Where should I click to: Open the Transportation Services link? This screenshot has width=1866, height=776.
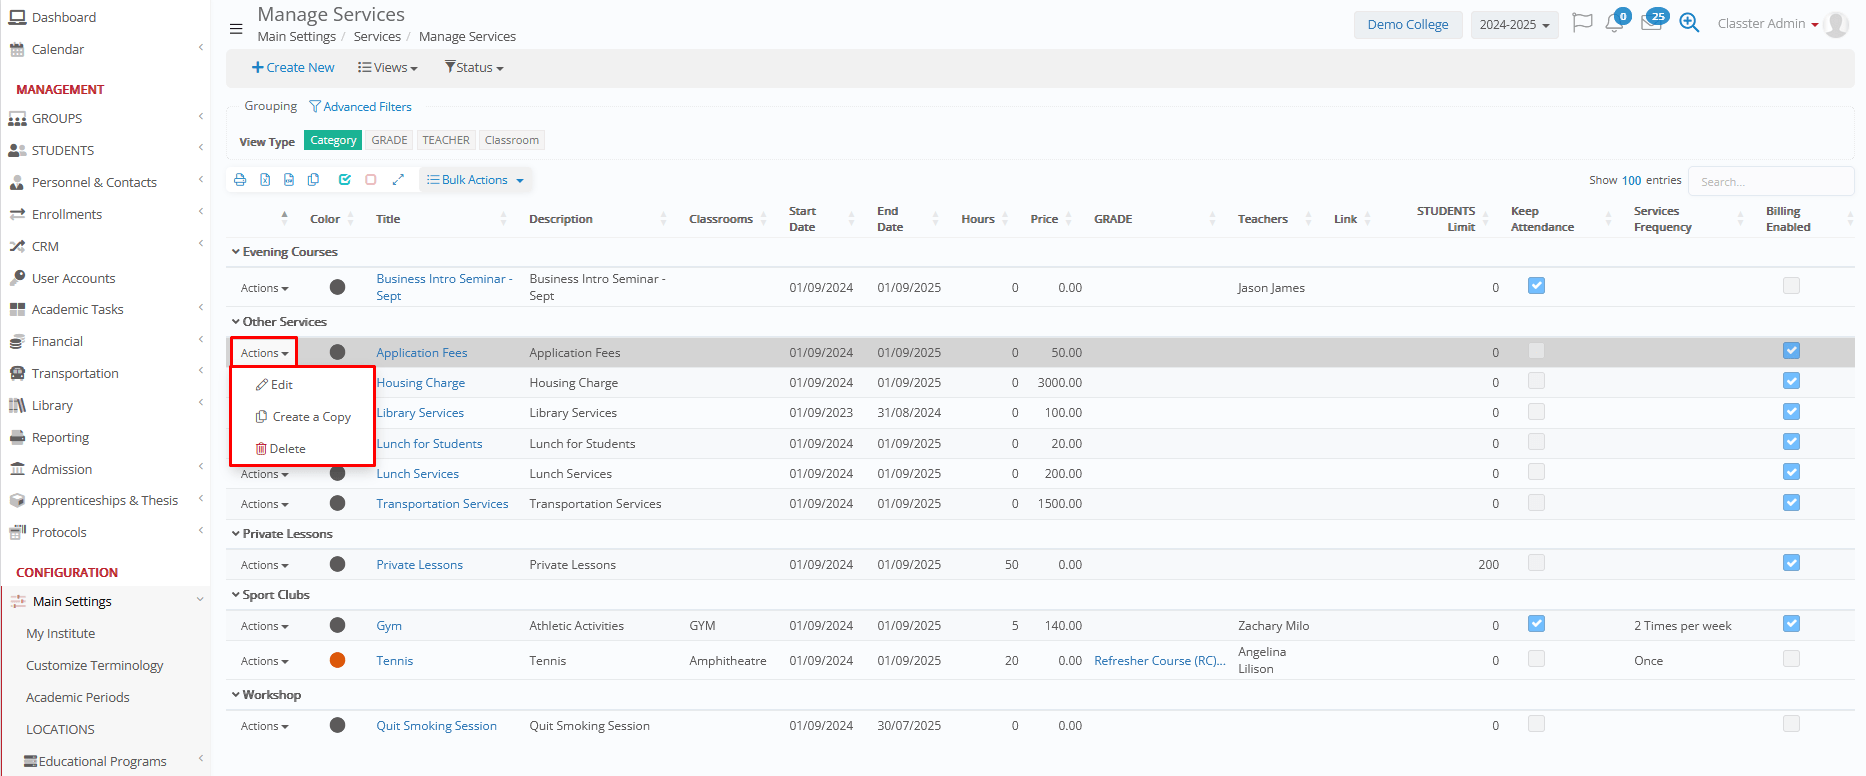[442, 504]
